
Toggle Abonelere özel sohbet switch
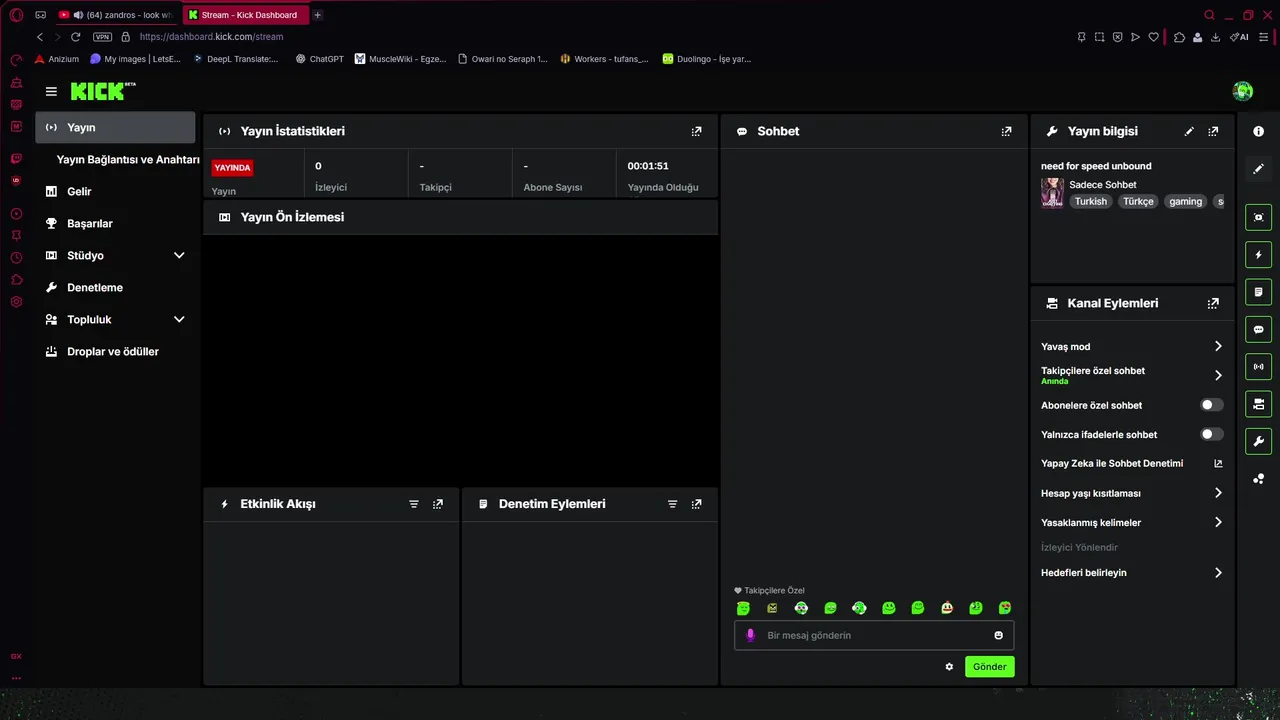1212,405
